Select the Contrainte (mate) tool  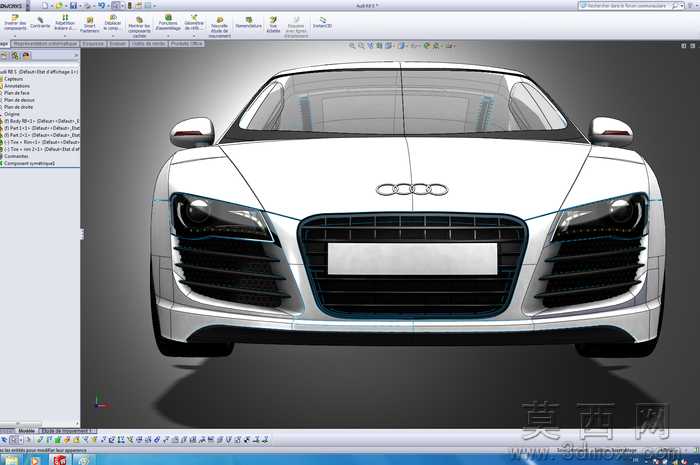40,23
